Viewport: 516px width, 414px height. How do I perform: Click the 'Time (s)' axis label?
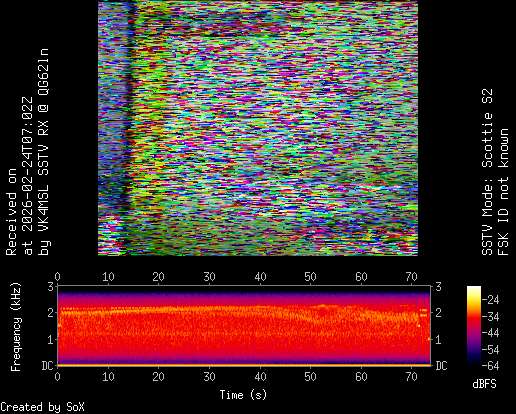coord(243,395)
